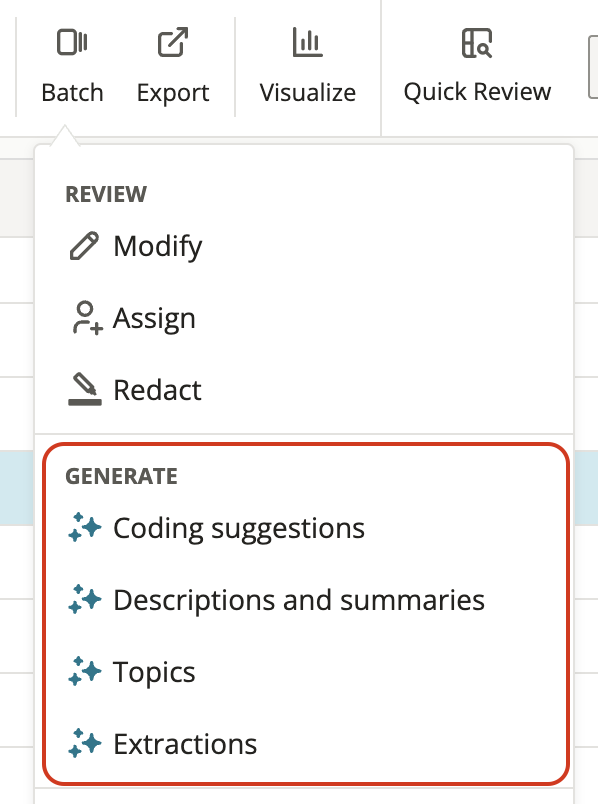Click the marker icon beside Redact
Image resolution: width=598 pixels, height=804 pixels.
[85, 390]
